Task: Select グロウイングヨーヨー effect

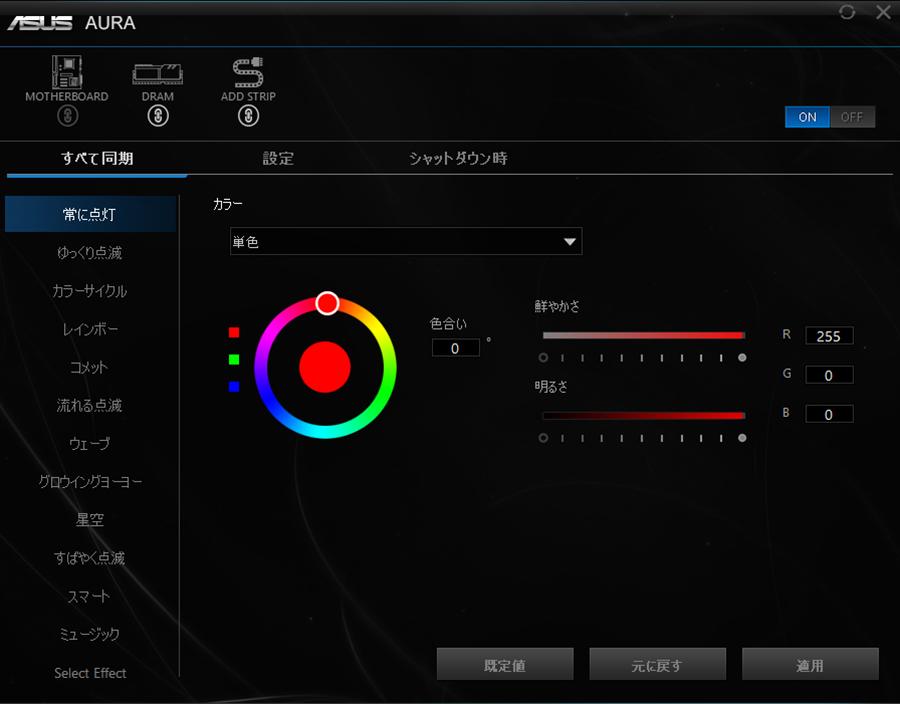Action: pyautogui.click(x=90, y=481)
